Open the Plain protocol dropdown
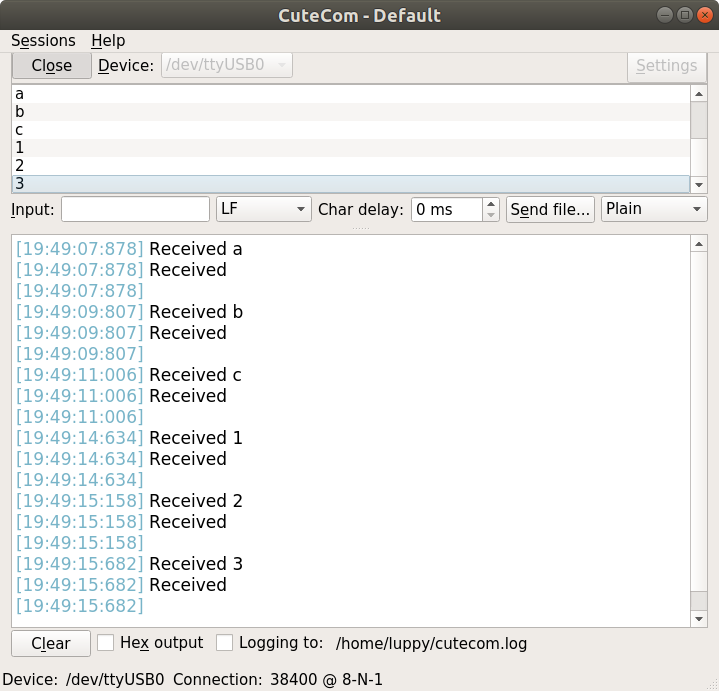The height and width of the screenshot is (691, 719). point(654,209)
